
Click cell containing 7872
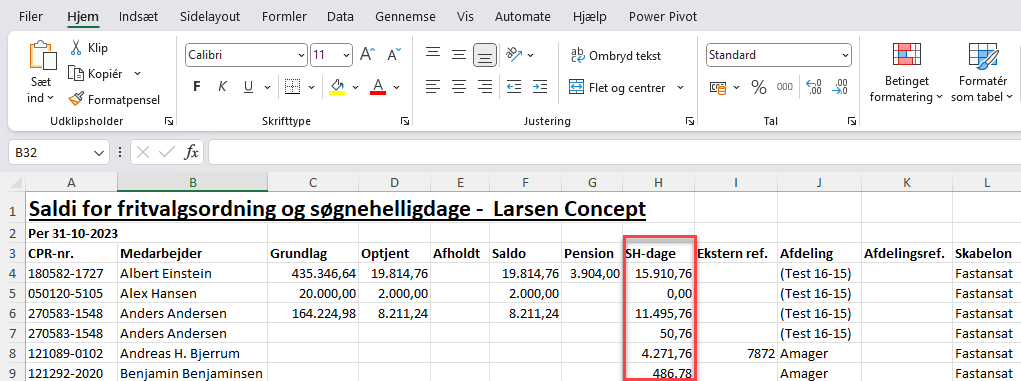[x=736, y=354]
